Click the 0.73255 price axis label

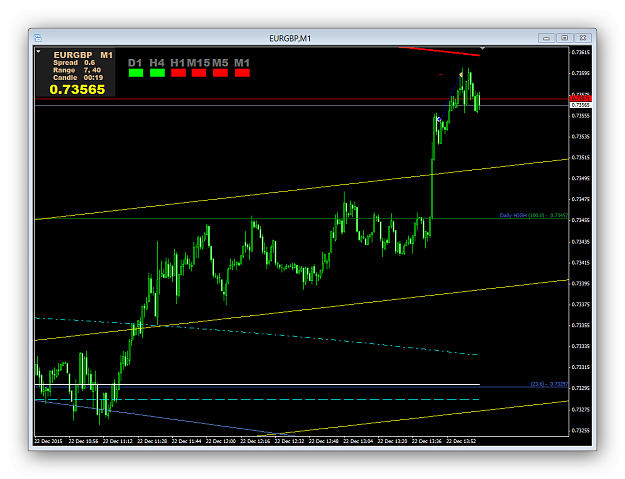pos(581,430)
